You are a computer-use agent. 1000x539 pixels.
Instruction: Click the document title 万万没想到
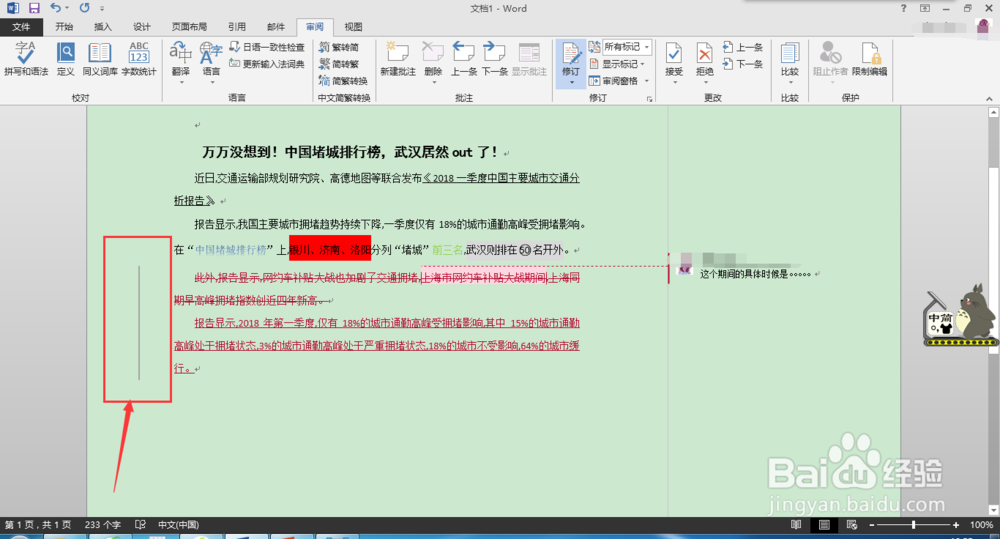pyautogui.click(x=238, y=152)
